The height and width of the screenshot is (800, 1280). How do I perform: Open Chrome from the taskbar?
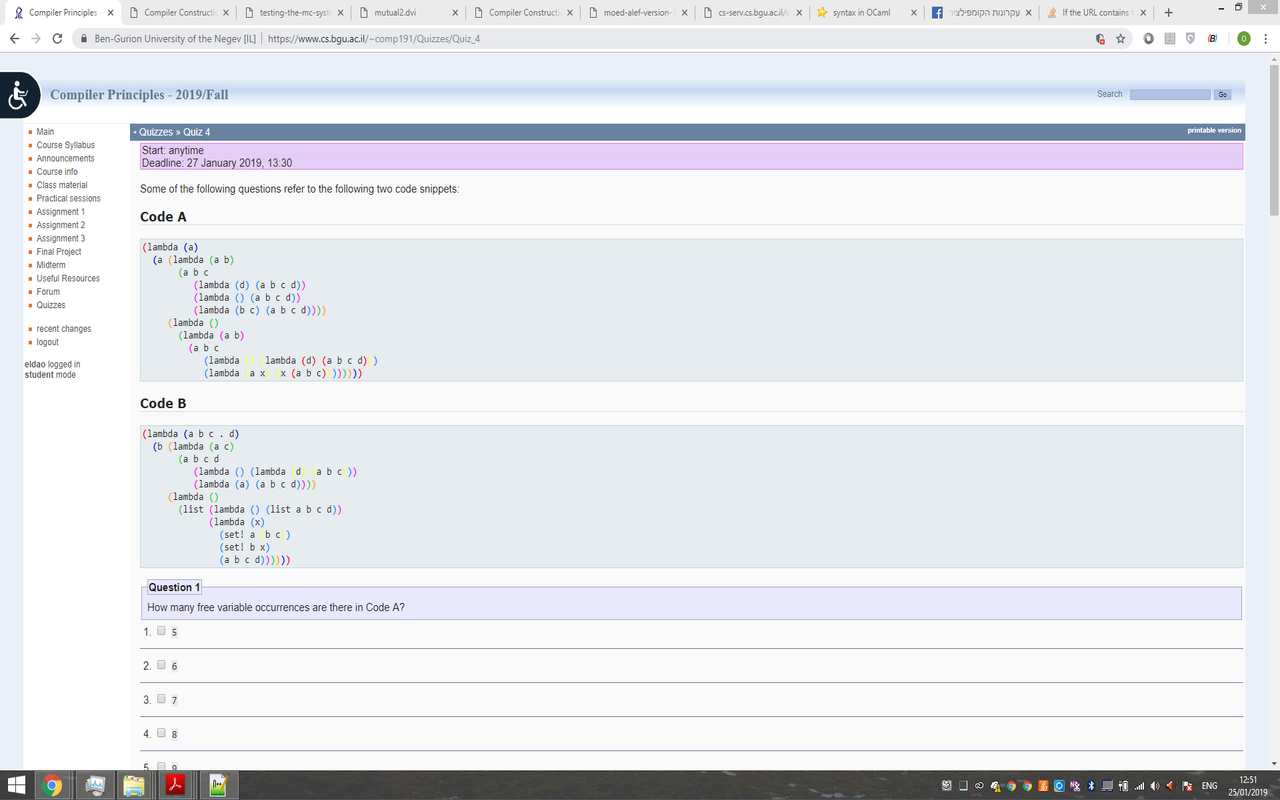point(53,786)
